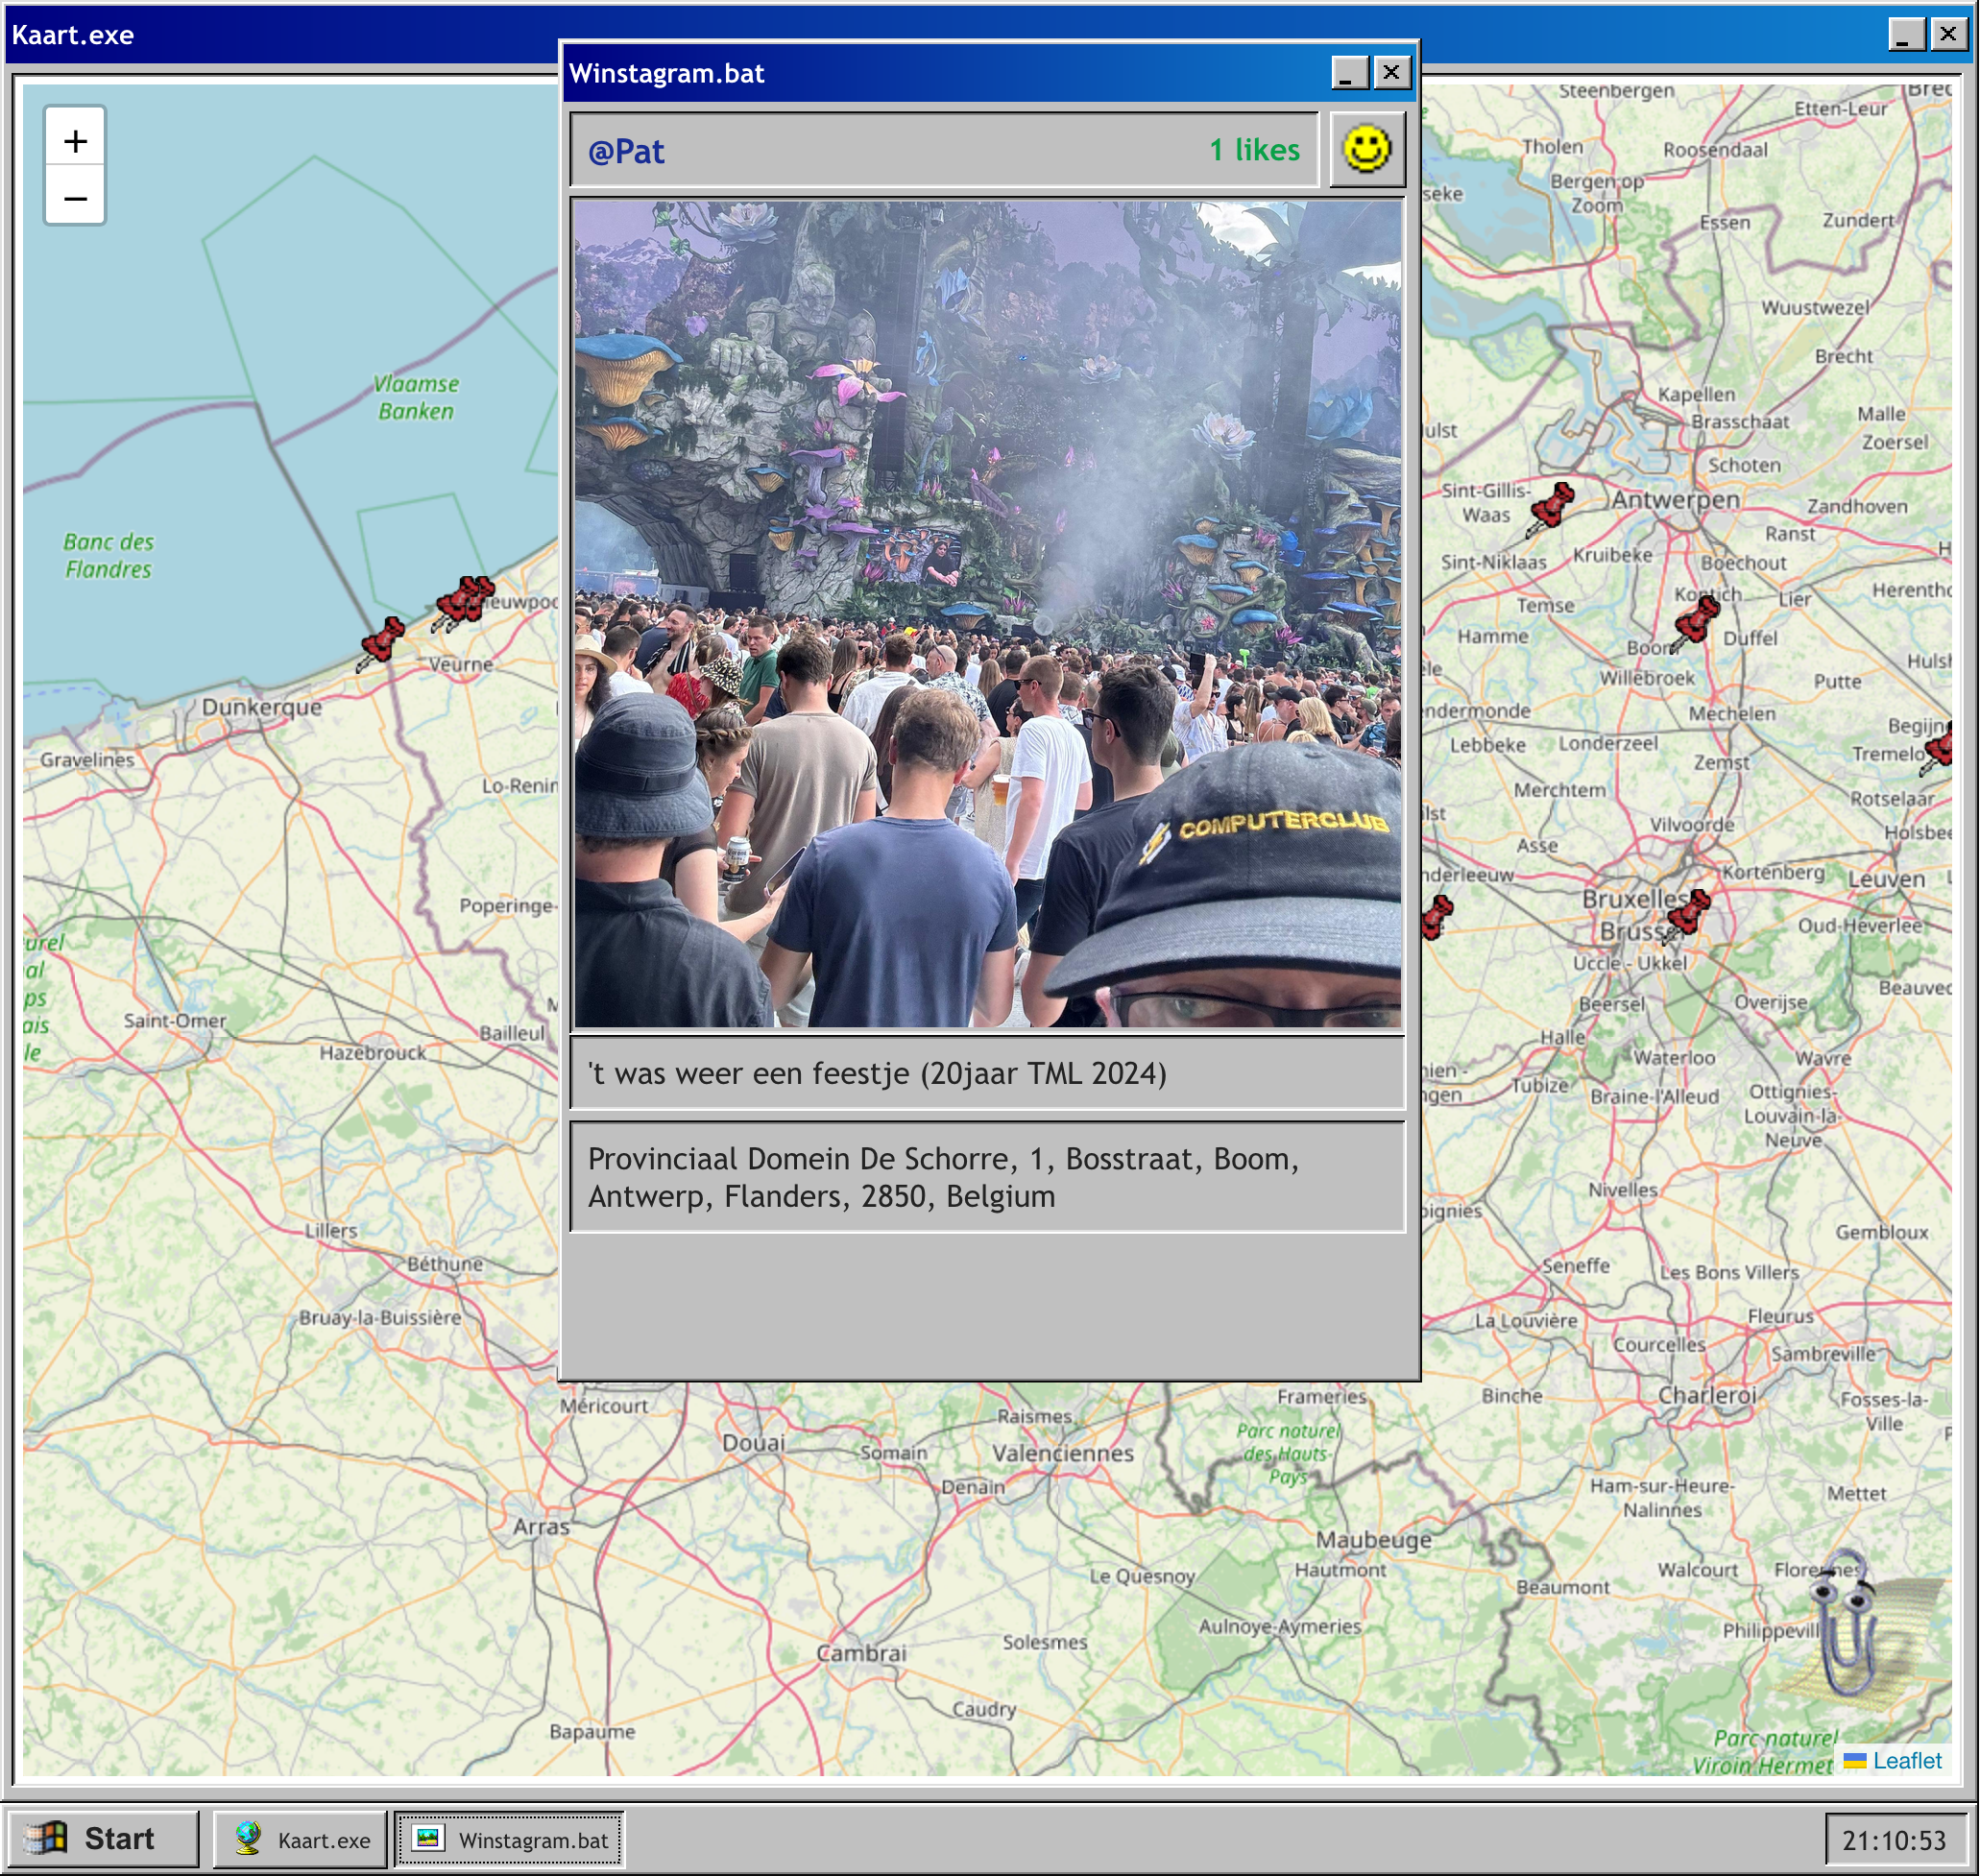This screenshot has height=1876, width=1980.
Task: Click the red pushpin near Antwerpen
Action: pyautogui.click(x=1552, y=505)
